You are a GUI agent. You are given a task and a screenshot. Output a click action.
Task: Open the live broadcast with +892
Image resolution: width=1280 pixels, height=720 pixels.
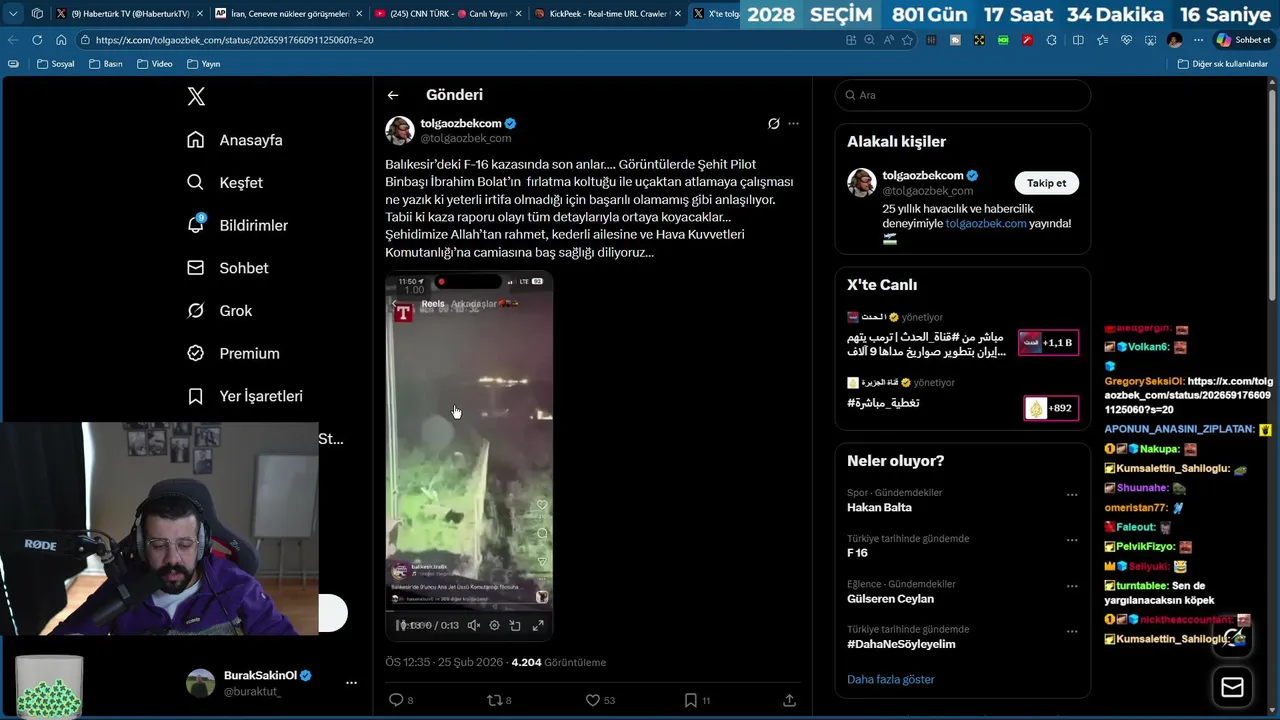[x=962, y=397]
